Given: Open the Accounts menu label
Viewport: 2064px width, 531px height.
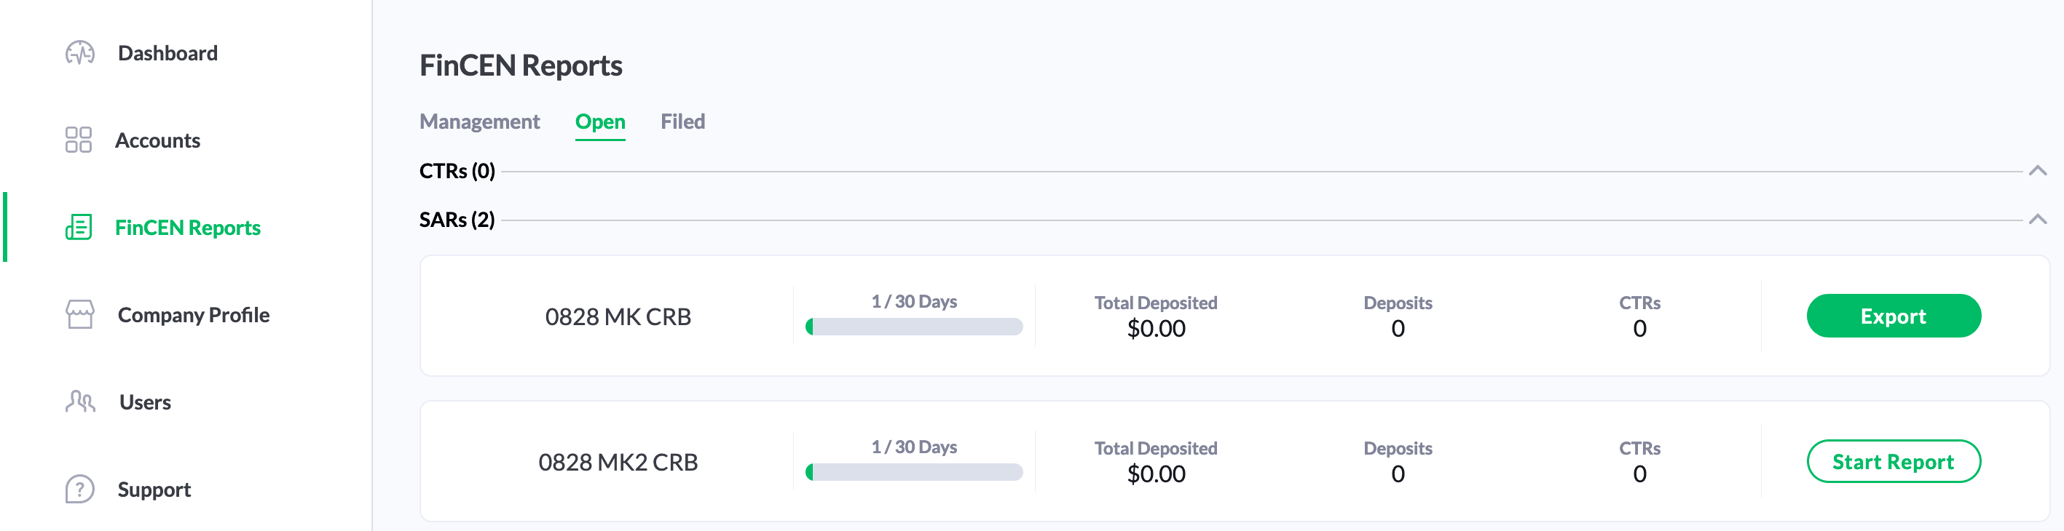Looking at the screenshot, I should coord(158,140).
